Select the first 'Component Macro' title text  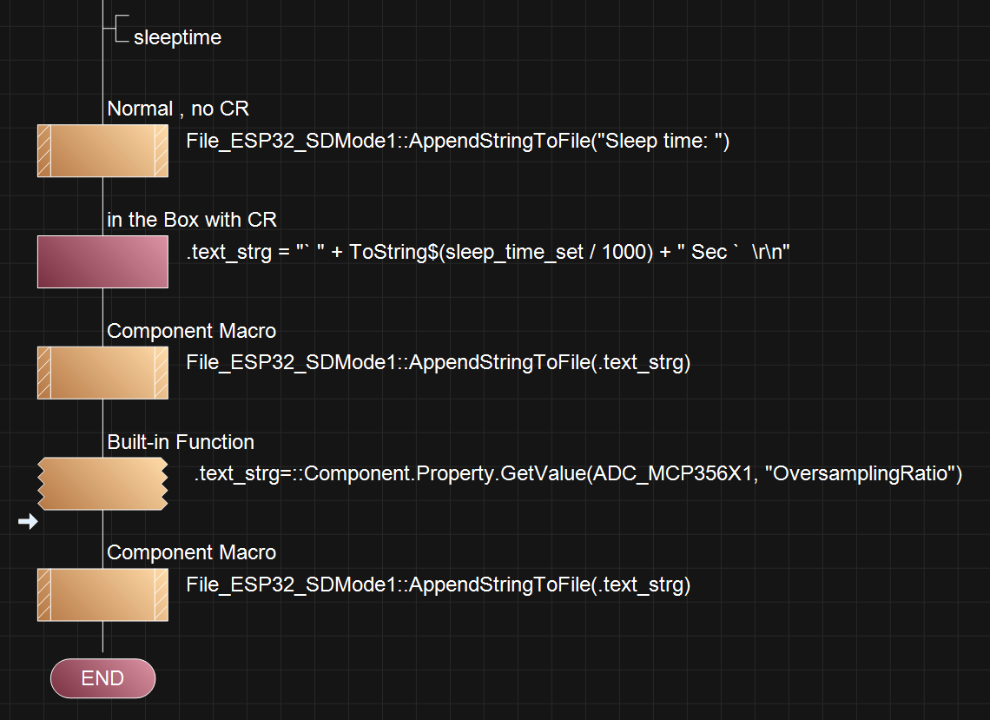(191, 331)
